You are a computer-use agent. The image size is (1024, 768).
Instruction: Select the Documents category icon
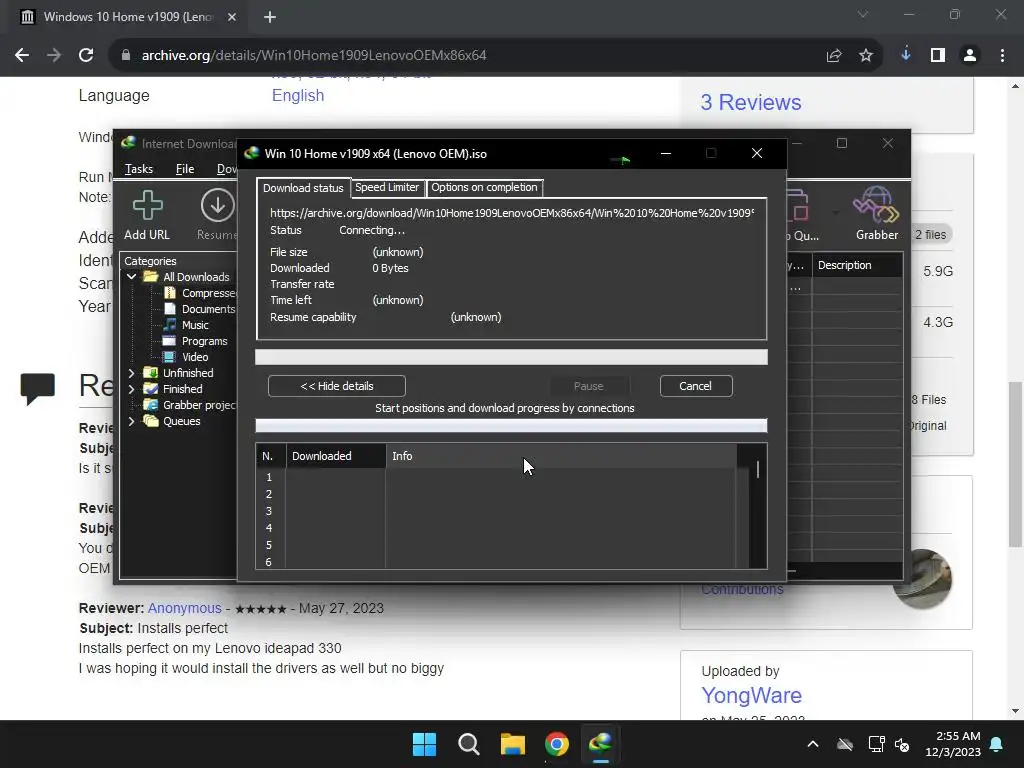click(x=170, y=309)
